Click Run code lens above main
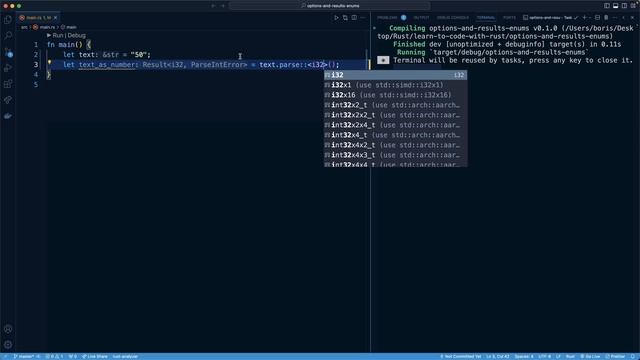The width and height of the screenshot is (640, 360). tap(58, 36)
